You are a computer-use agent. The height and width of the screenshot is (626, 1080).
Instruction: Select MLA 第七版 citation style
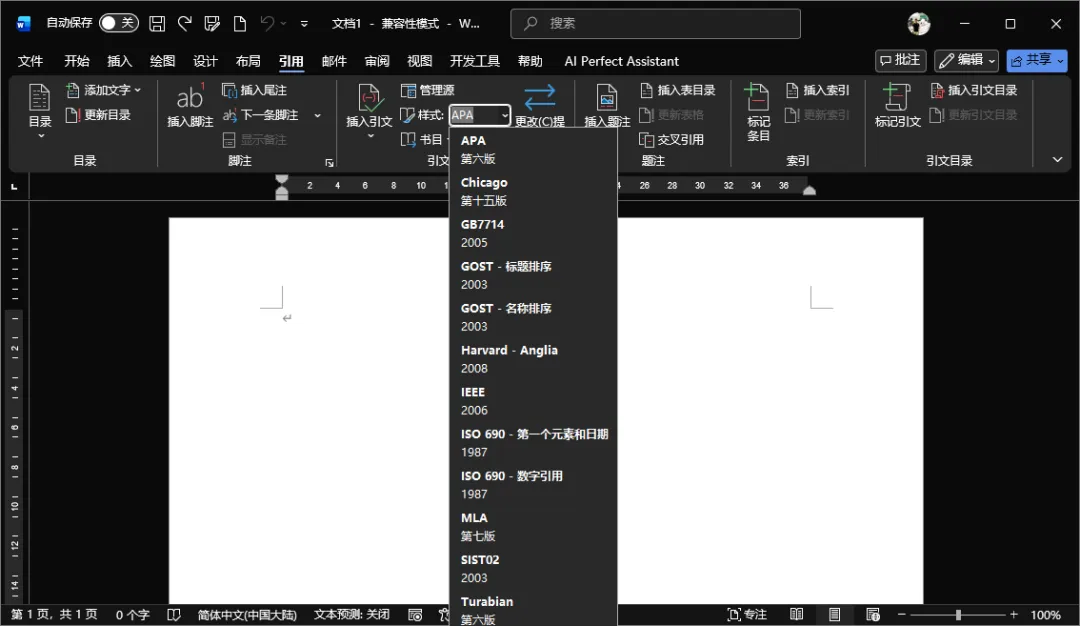pyautogui.click(x=533, y=527)
